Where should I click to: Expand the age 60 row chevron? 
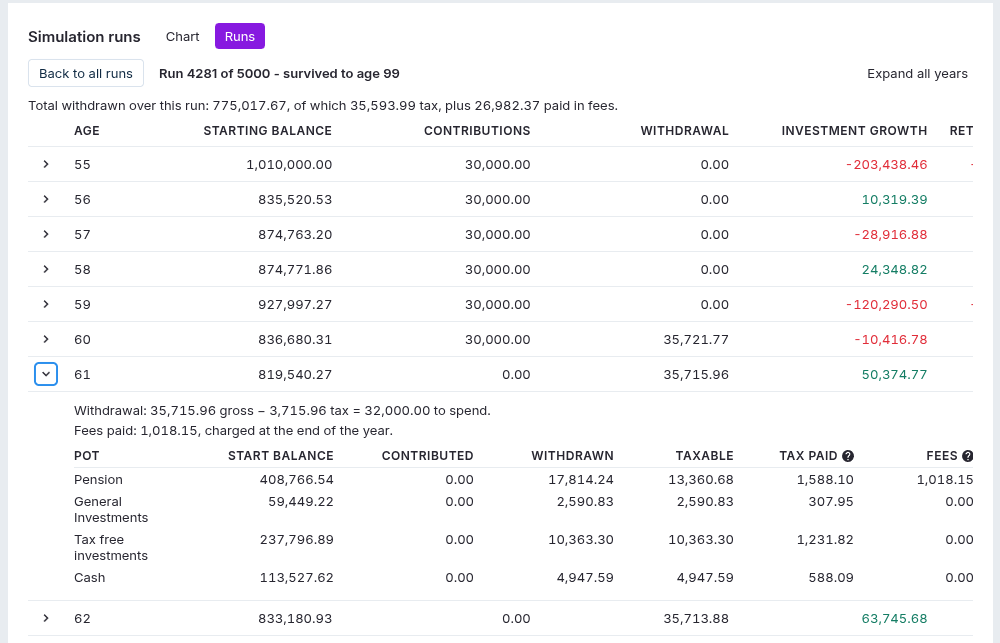pos(46,339)
